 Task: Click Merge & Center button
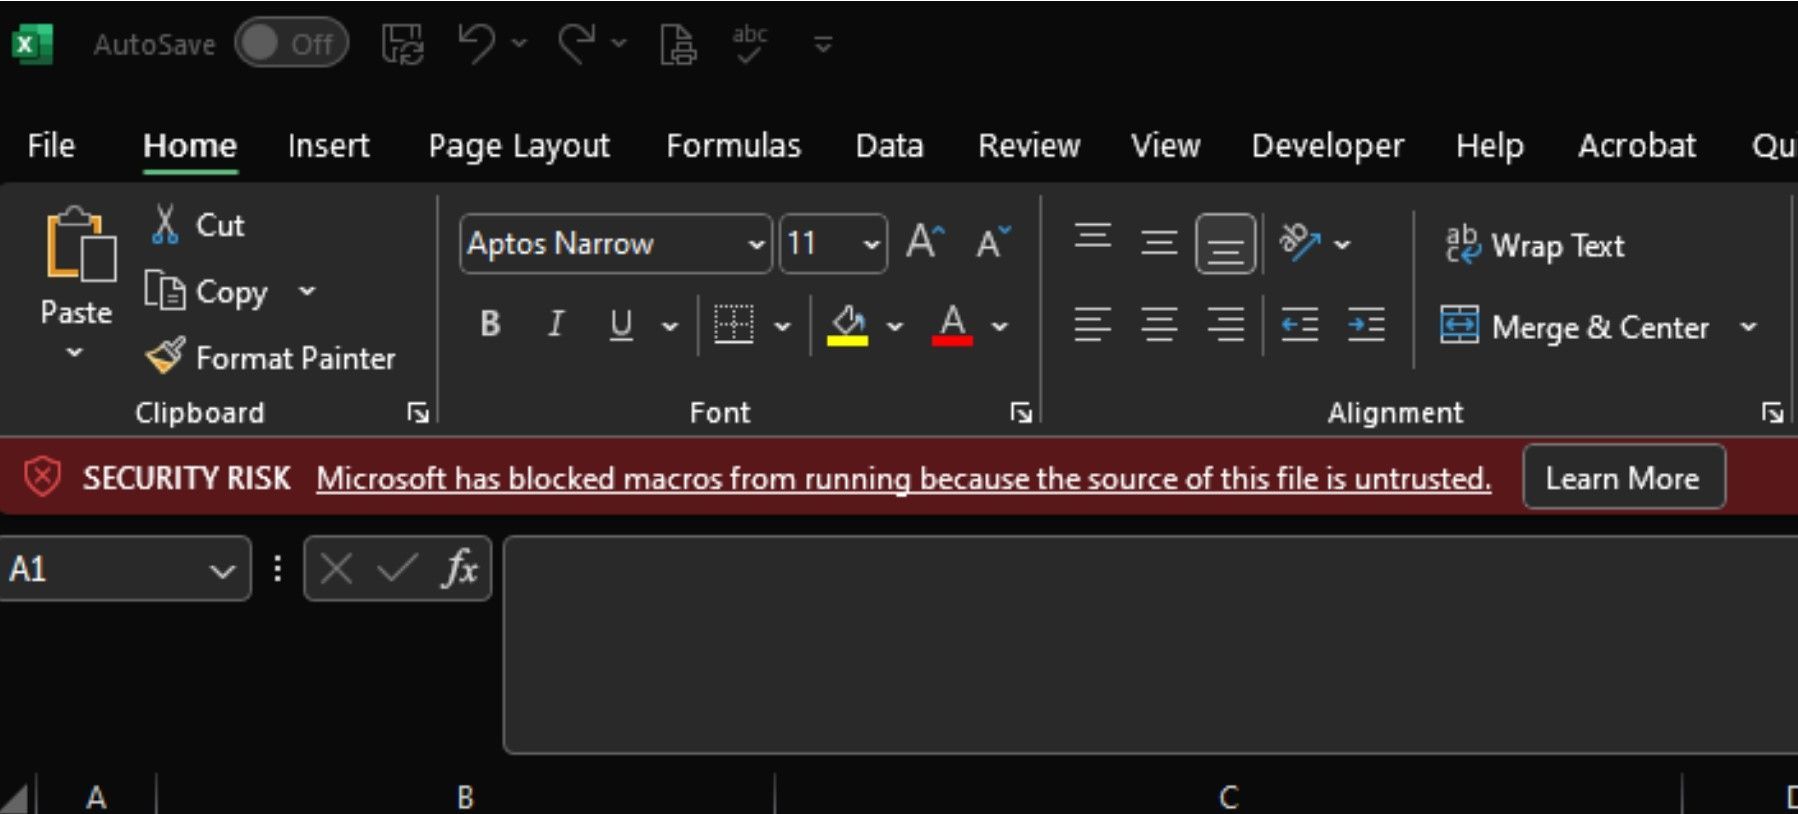point(1574,327)
